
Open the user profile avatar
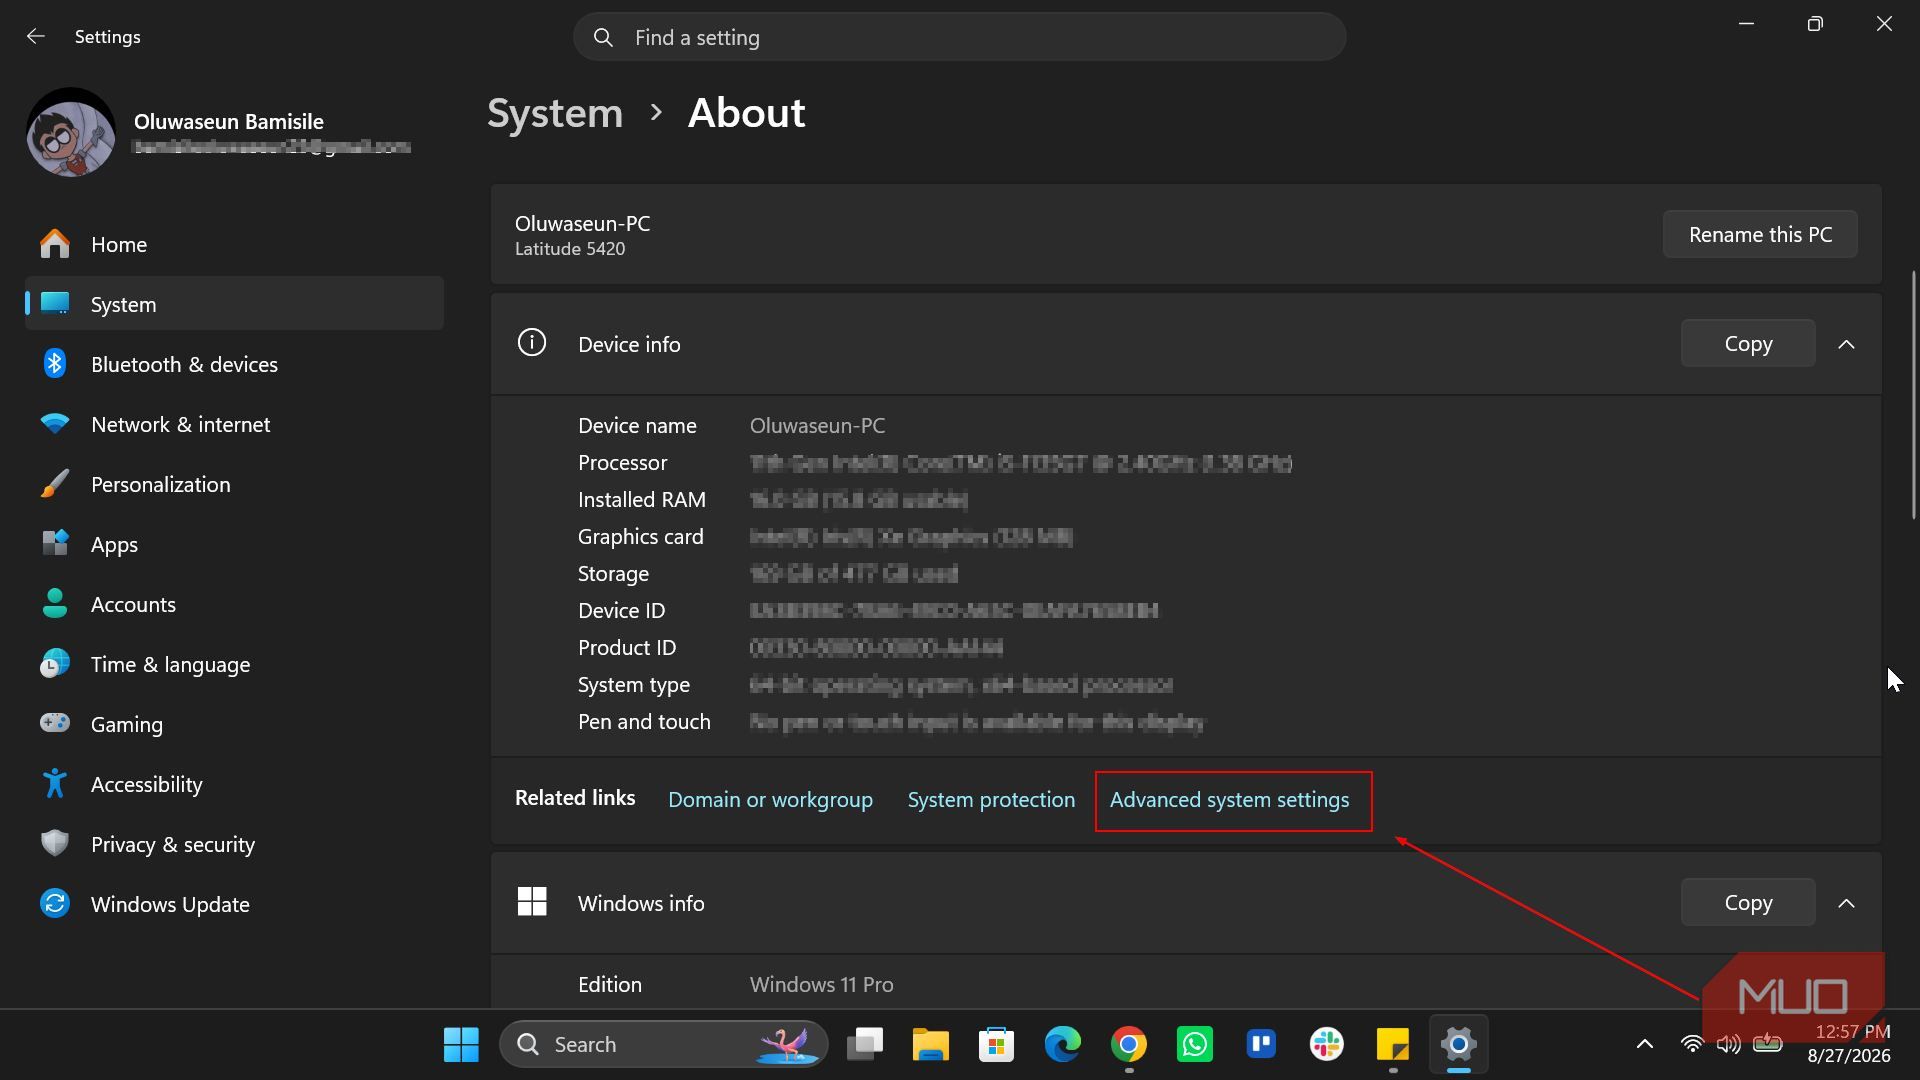[71, 133]
